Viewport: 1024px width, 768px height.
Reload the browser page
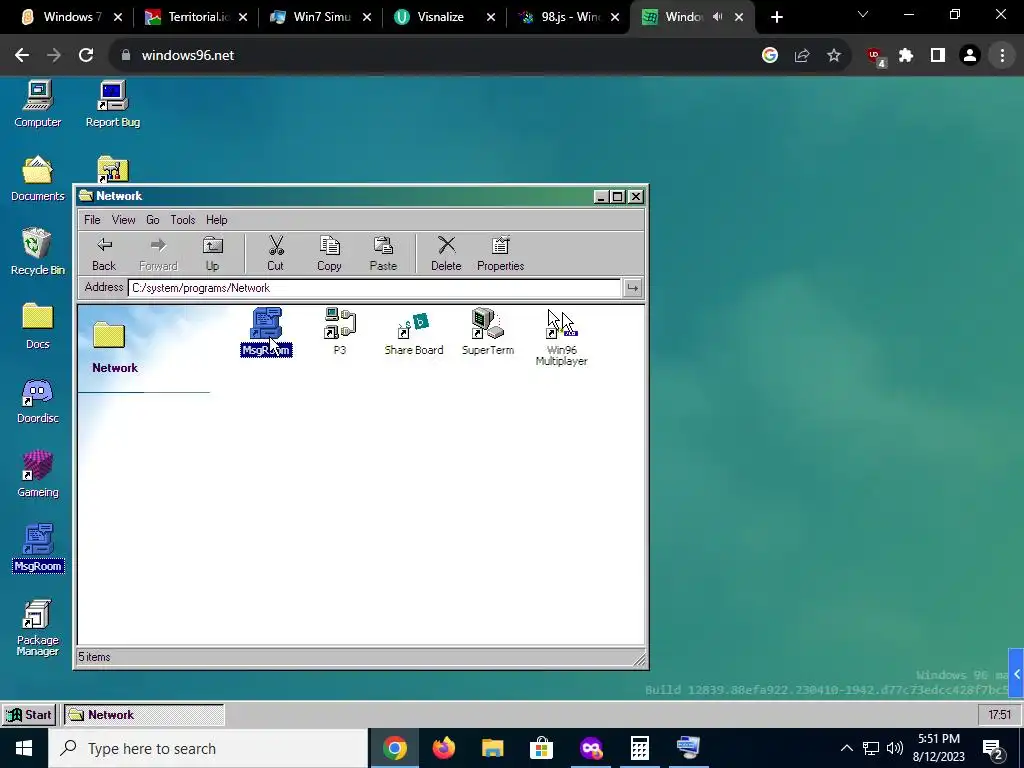[86, 56]
